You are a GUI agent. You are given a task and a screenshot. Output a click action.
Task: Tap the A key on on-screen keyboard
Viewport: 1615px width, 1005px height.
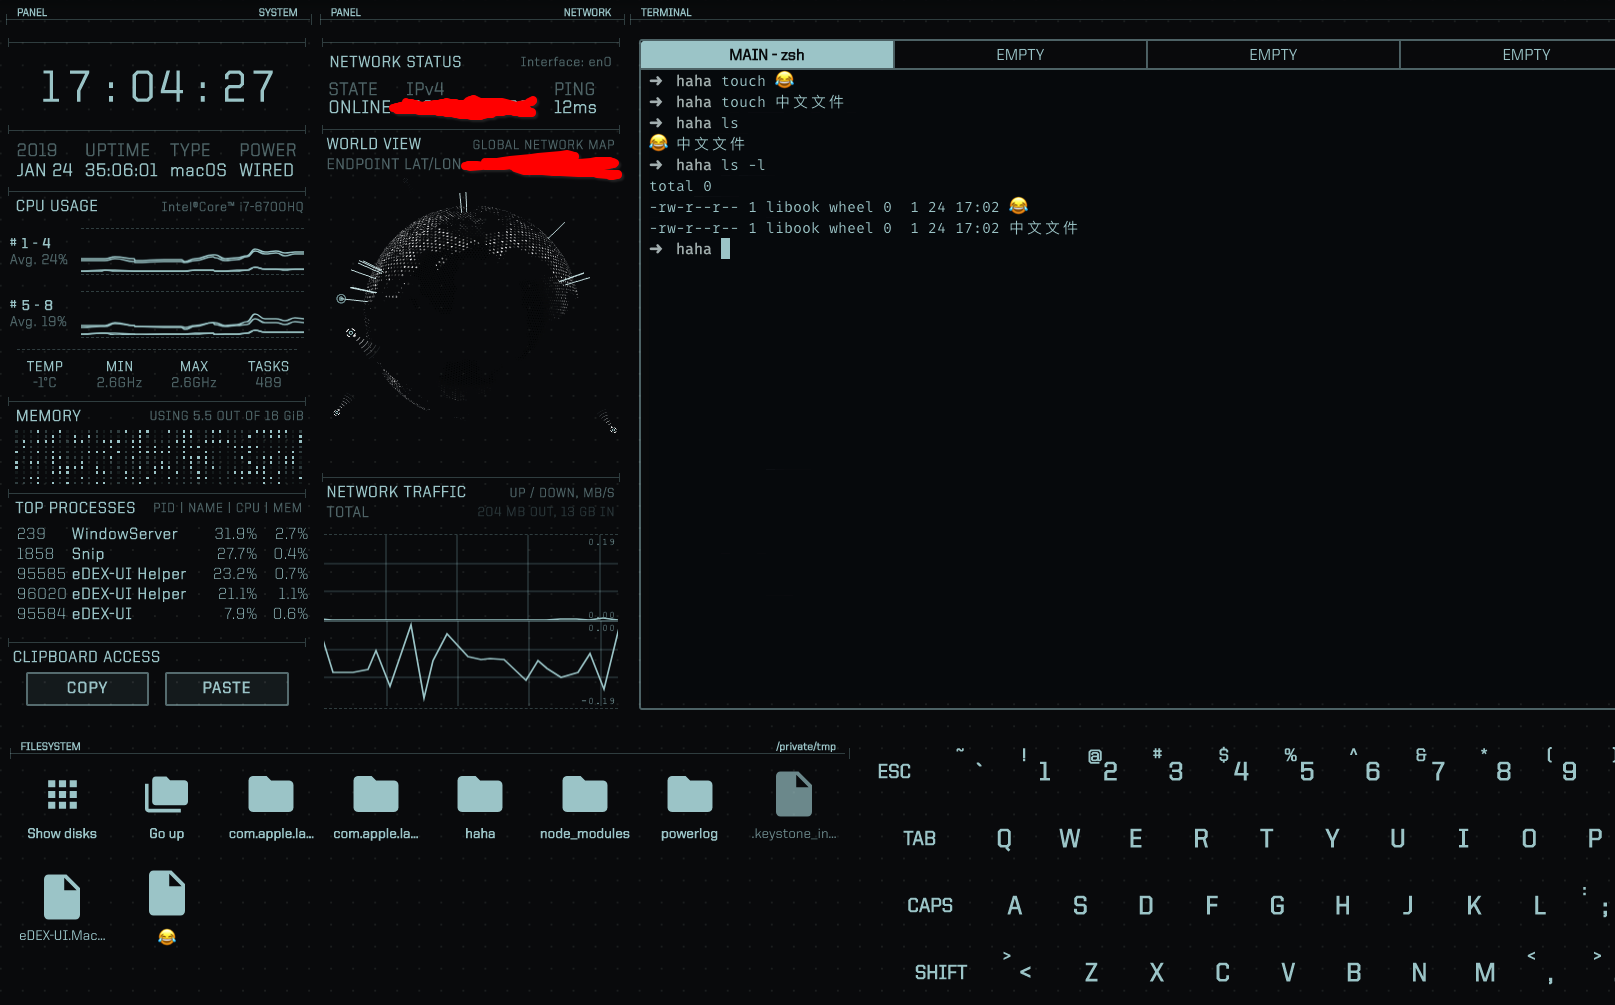point(1015,905)
